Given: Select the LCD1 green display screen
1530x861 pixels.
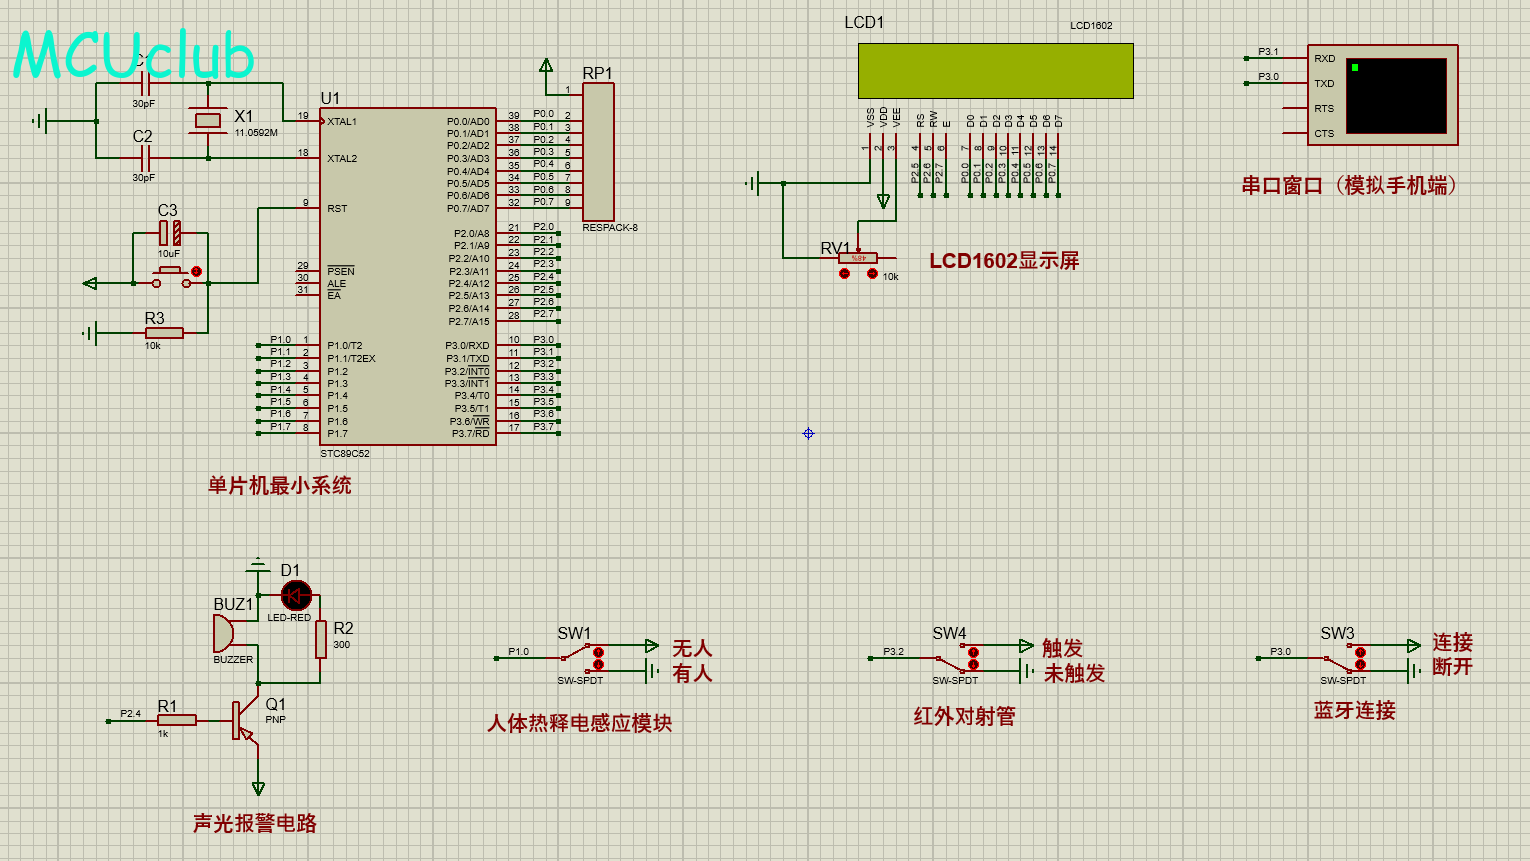Looking at the screenshot, I should [996, 70].
